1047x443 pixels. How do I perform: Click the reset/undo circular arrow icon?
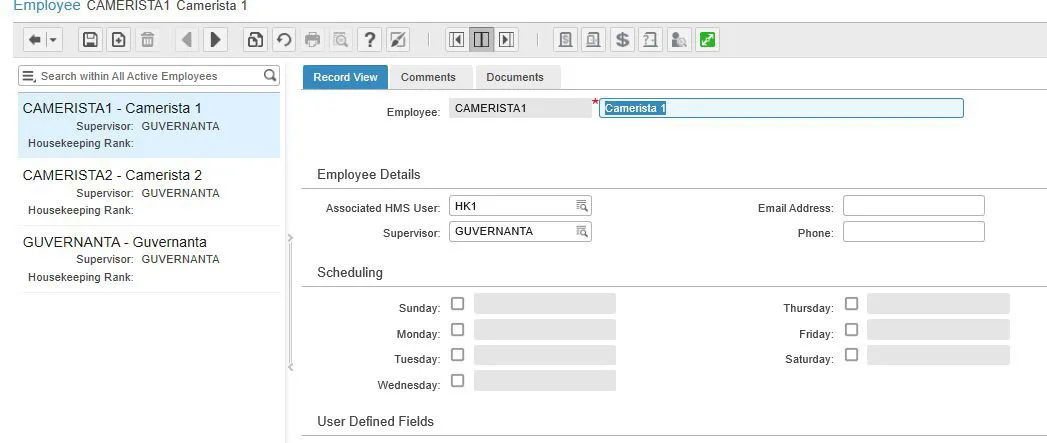tap(284, 40)
